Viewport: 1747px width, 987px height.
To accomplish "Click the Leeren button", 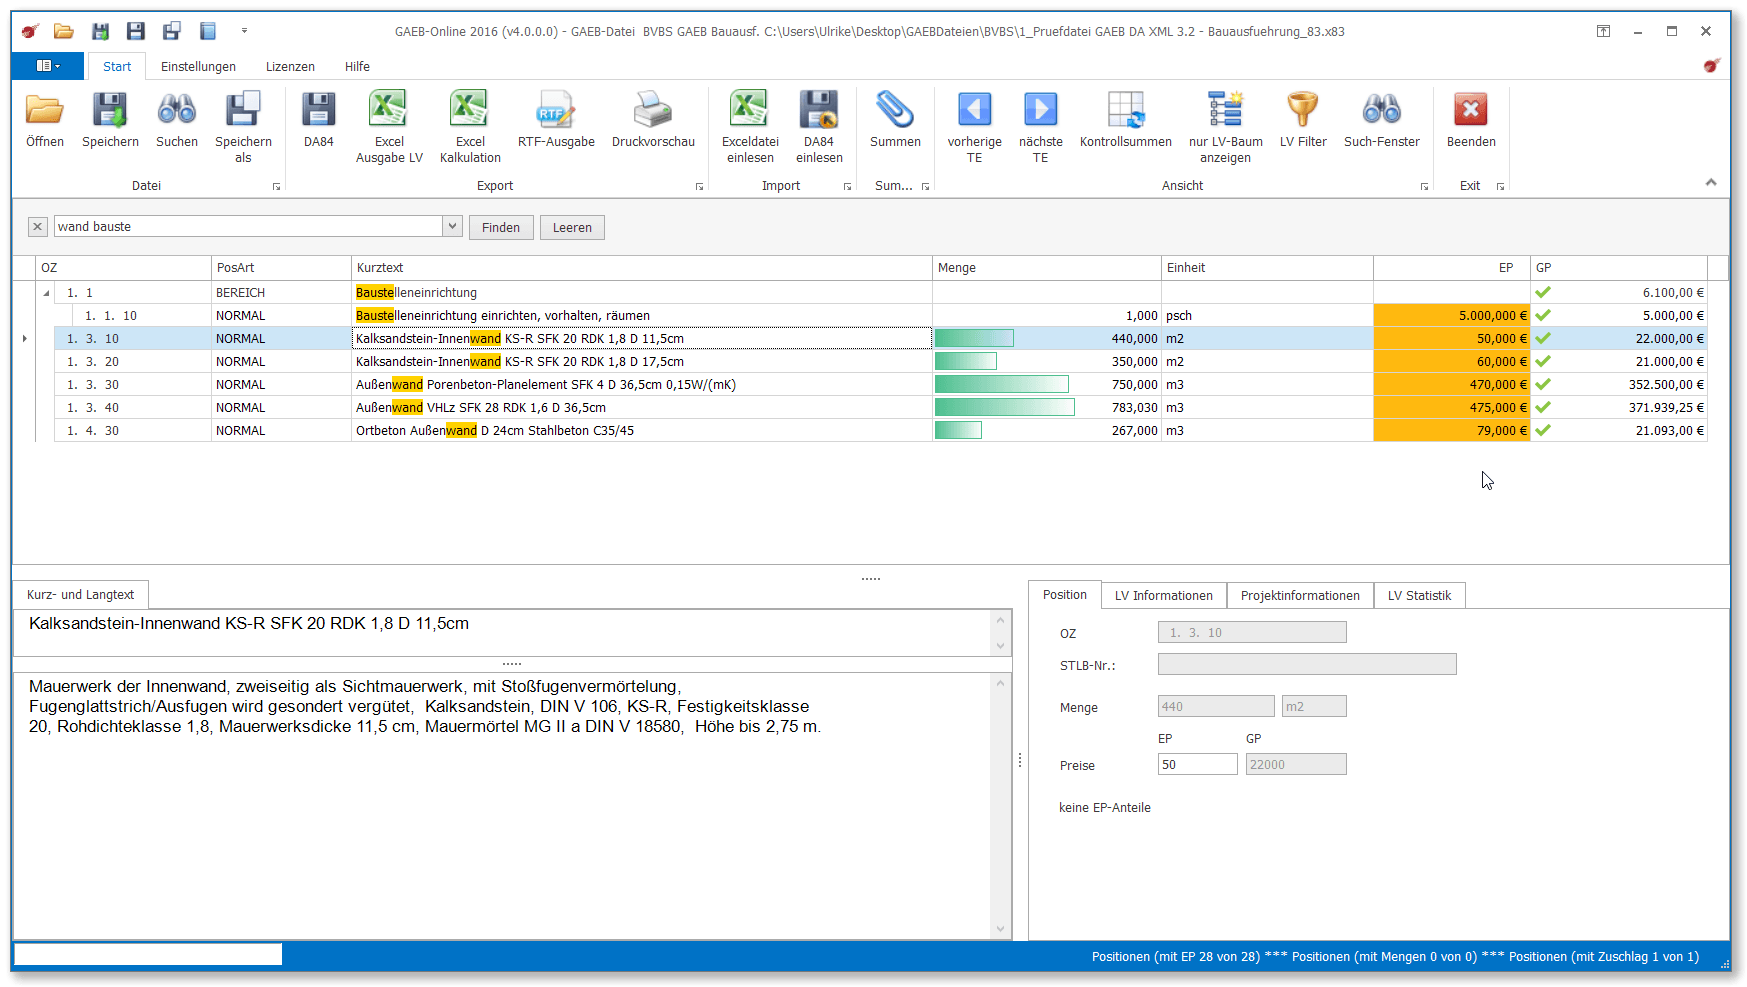I will coord(572,228).
